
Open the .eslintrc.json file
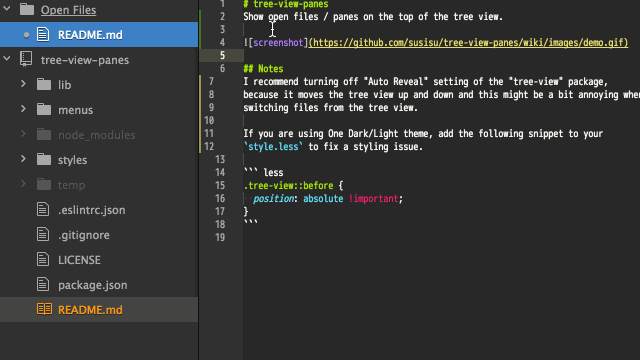[x=91, y=210]
